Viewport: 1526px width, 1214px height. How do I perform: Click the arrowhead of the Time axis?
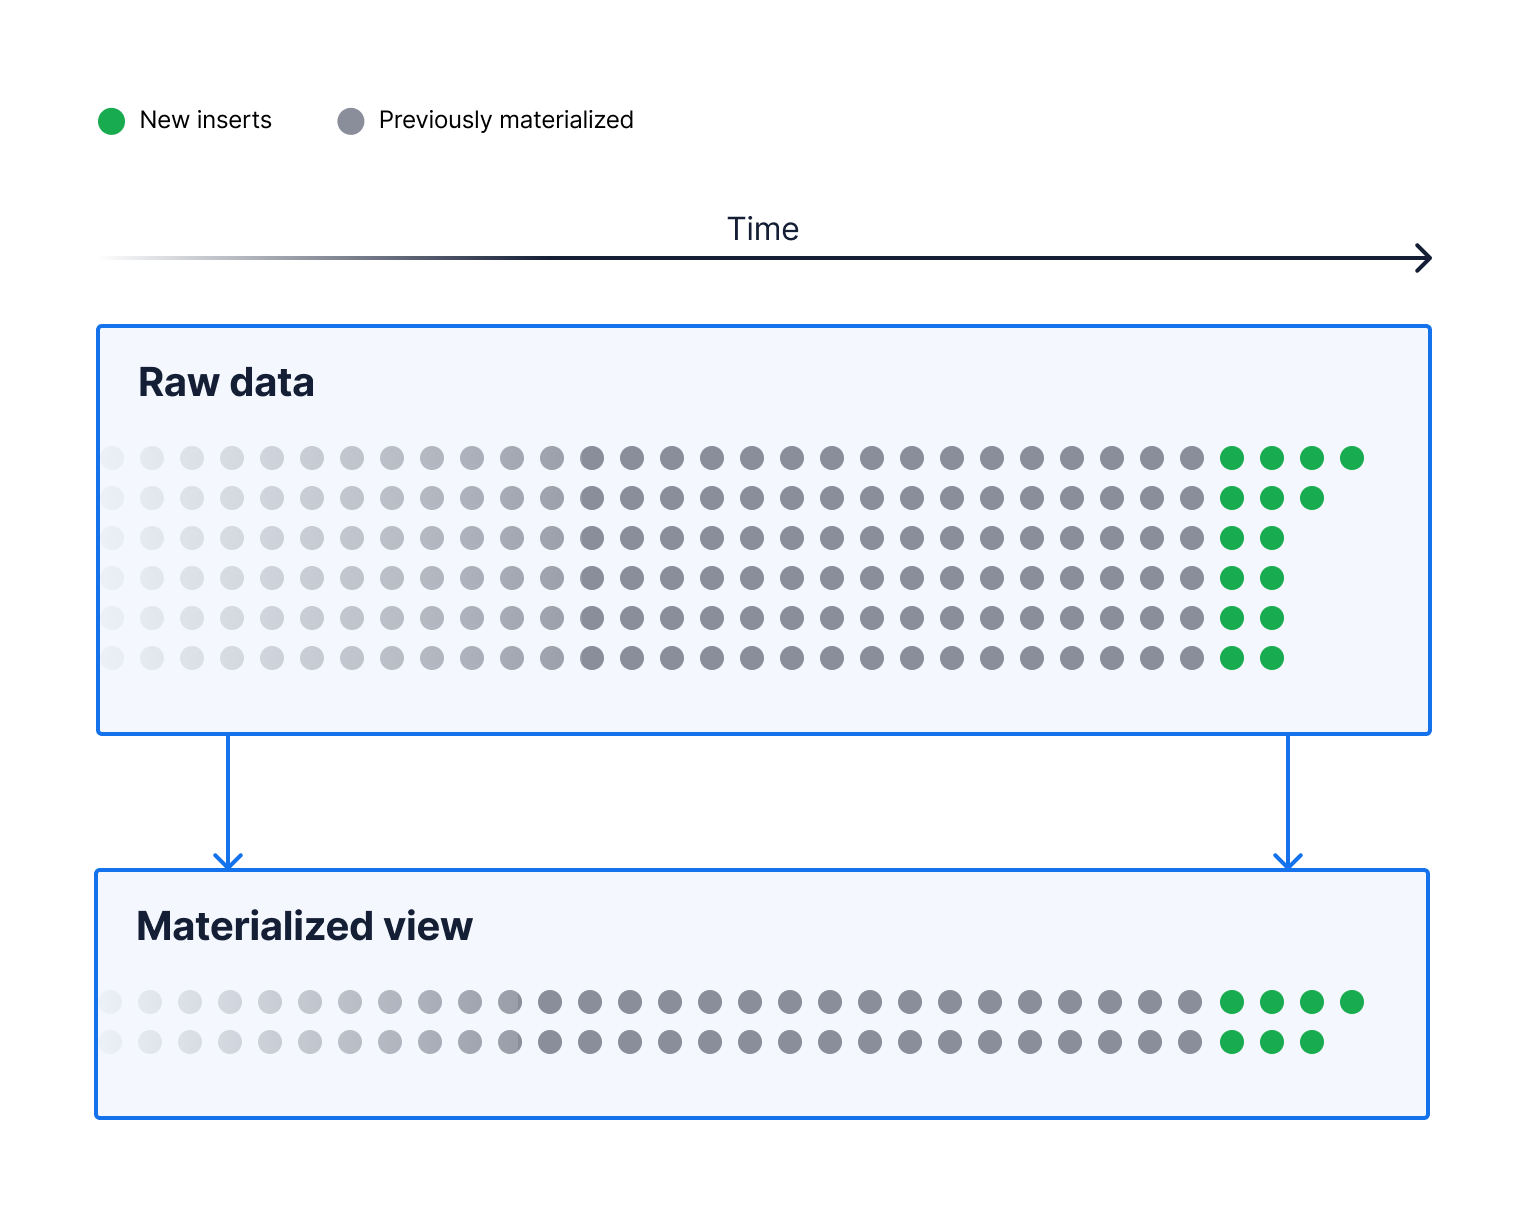(x=1424, y=258)
